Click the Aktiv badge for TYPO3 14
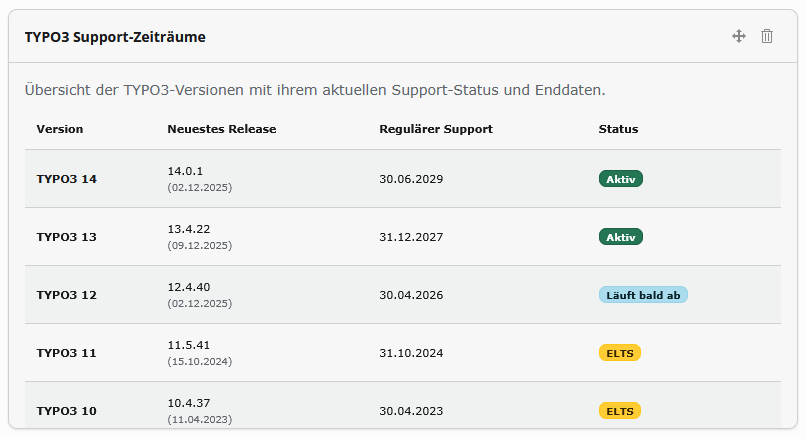 click(x=620, y=179)
